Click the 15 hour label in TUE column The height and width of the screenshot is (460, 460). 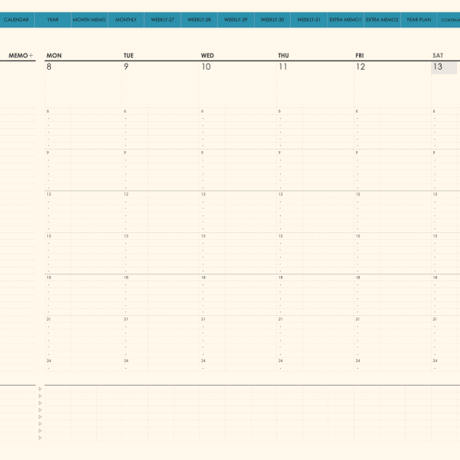coord(126,236)
